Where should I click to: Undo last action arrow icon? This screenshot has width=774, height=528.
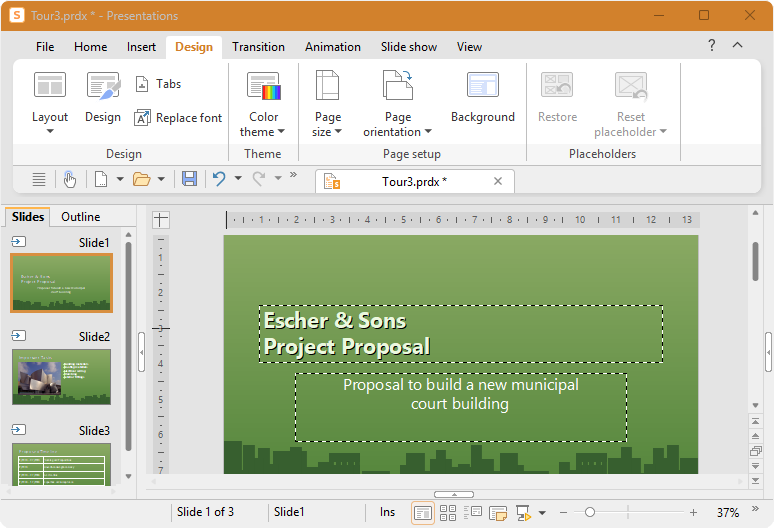219,179
